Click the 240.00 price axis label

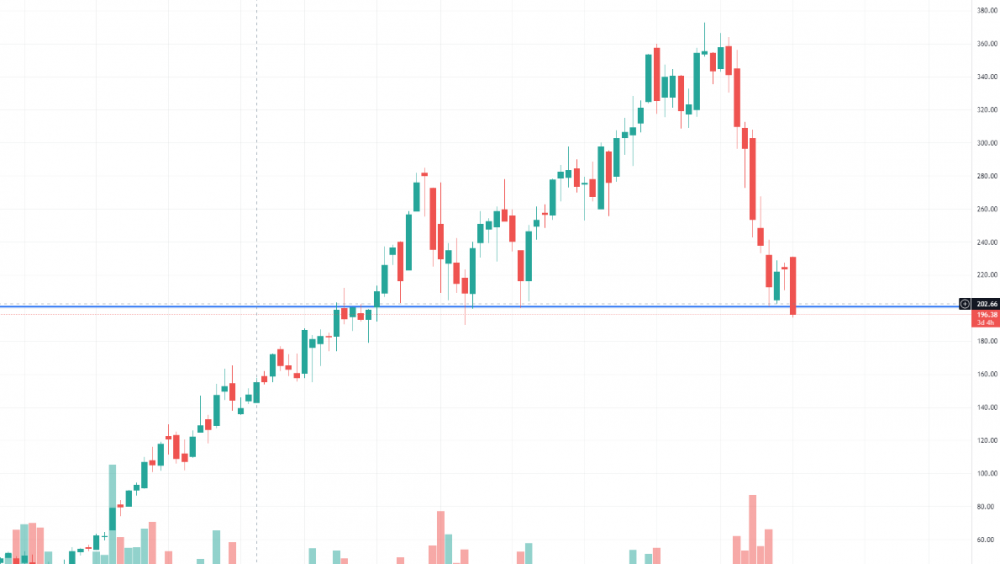point(986,242)
